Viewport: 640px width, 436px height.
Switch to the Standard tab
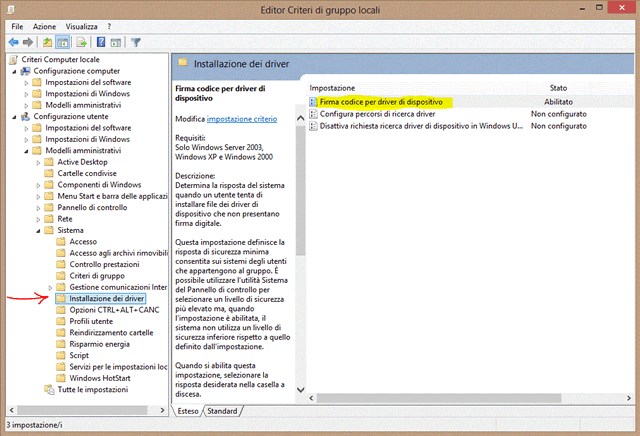(222, 411)
